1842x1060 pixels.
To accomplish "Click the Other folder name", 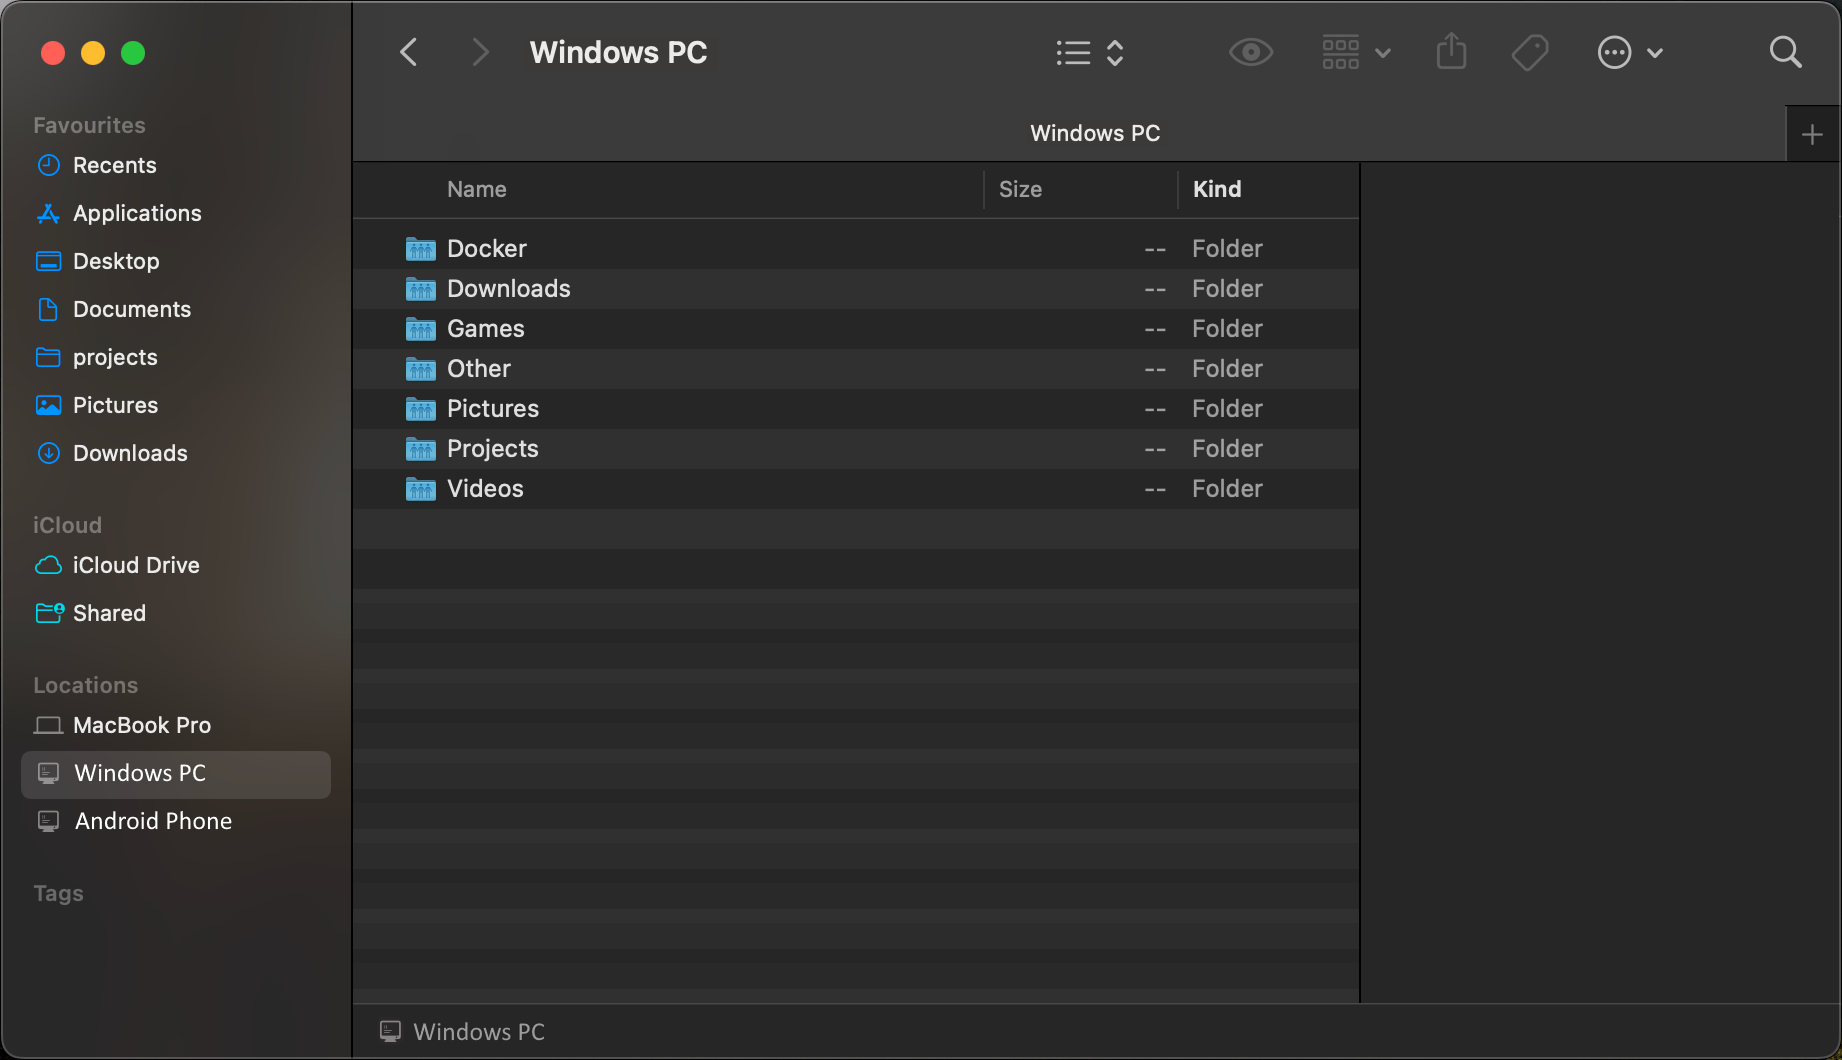I will tap(478, 369).
